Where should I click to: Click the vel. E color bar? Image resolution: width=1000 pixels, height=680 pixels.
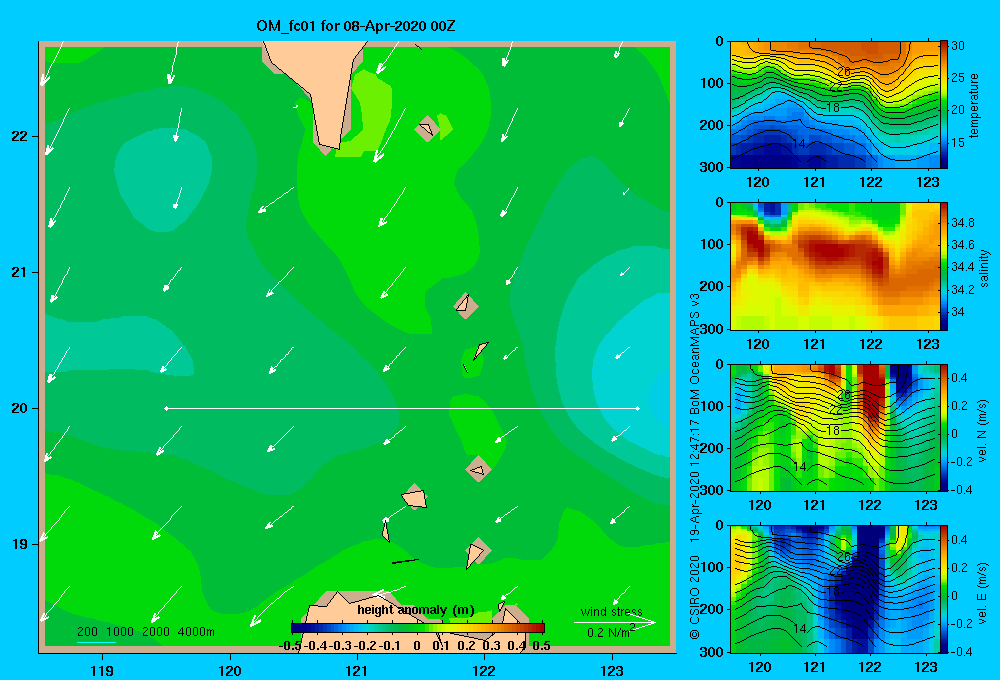point(944,589)
